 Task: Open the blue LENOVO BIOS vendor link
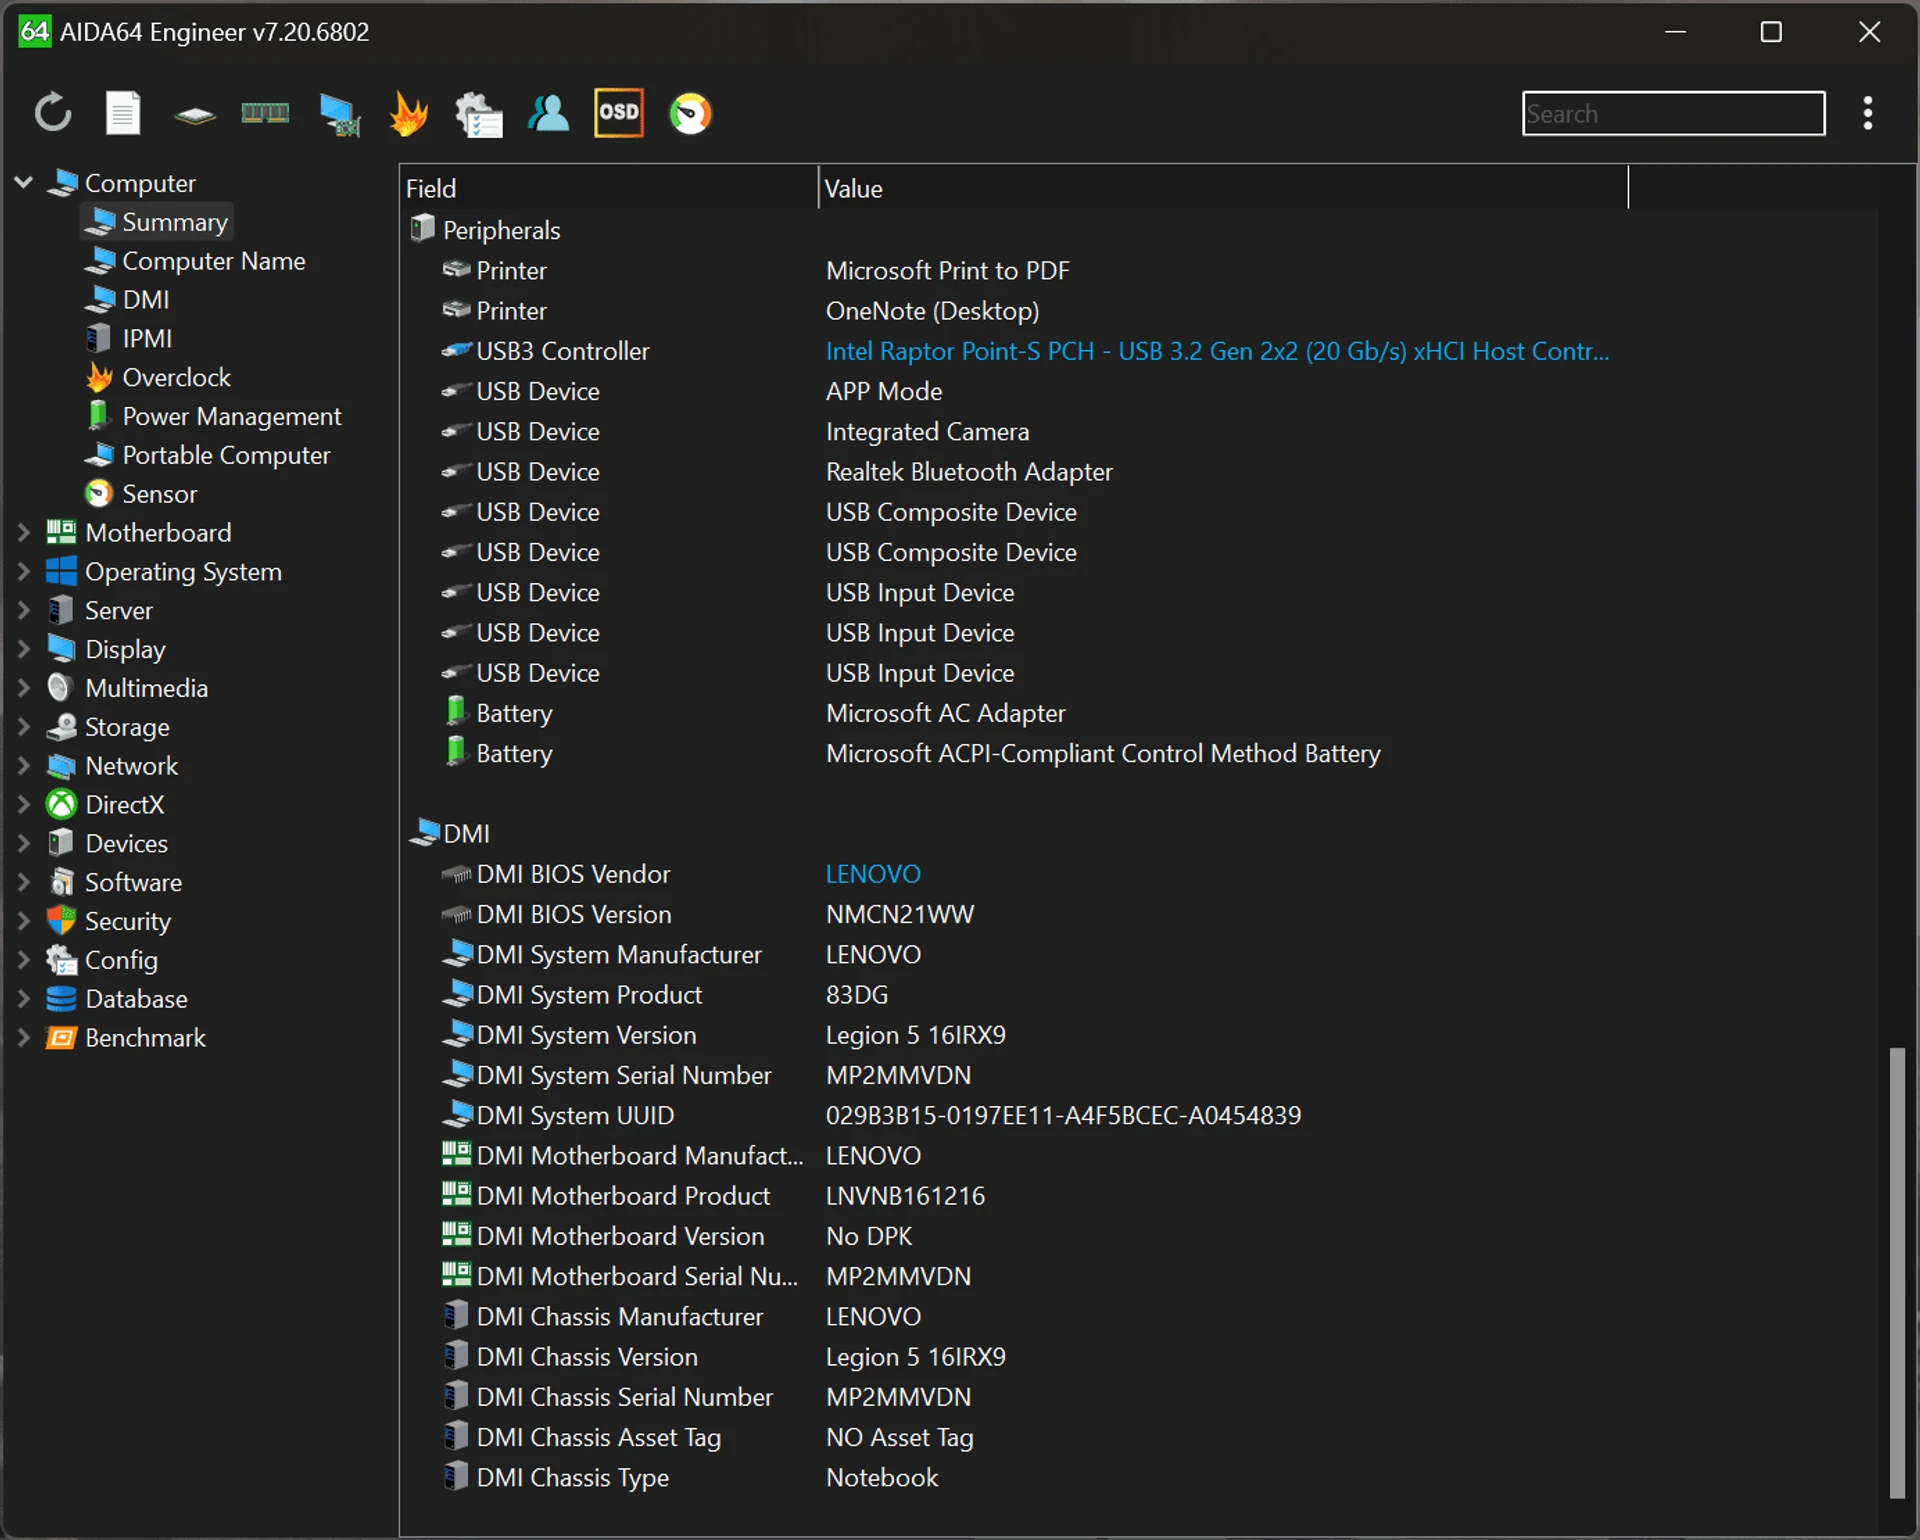(x=873, y=874)
